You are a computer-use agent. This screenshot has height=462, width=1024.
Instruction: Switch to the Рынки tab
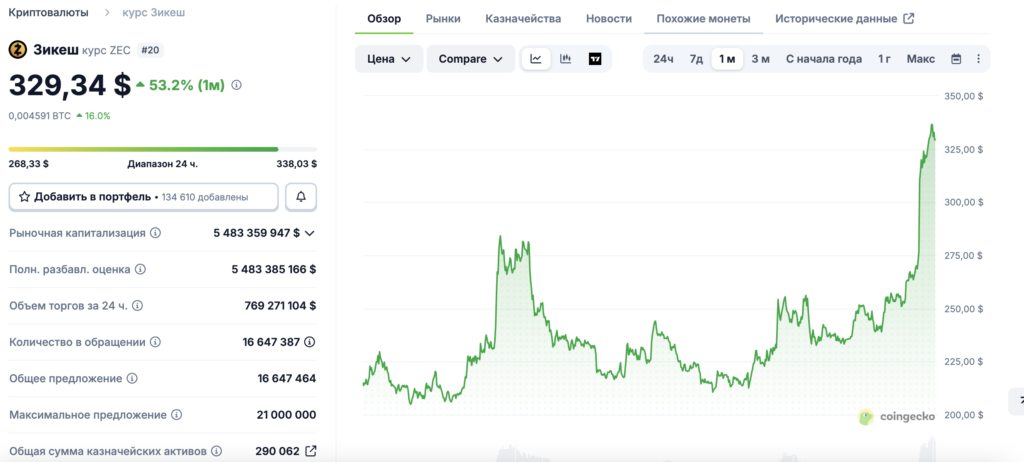click(442, 18)
